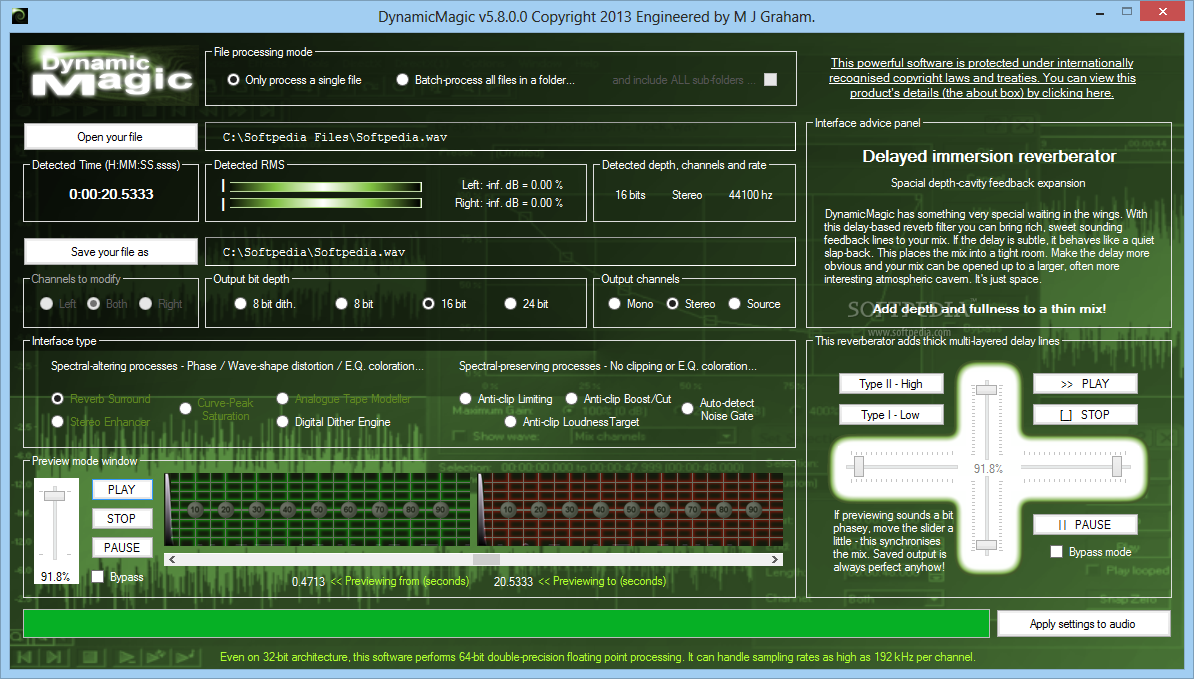Click the reverberator STOP button
Viewport: 1194px width, 679px height.
(x=1085, y=415)
